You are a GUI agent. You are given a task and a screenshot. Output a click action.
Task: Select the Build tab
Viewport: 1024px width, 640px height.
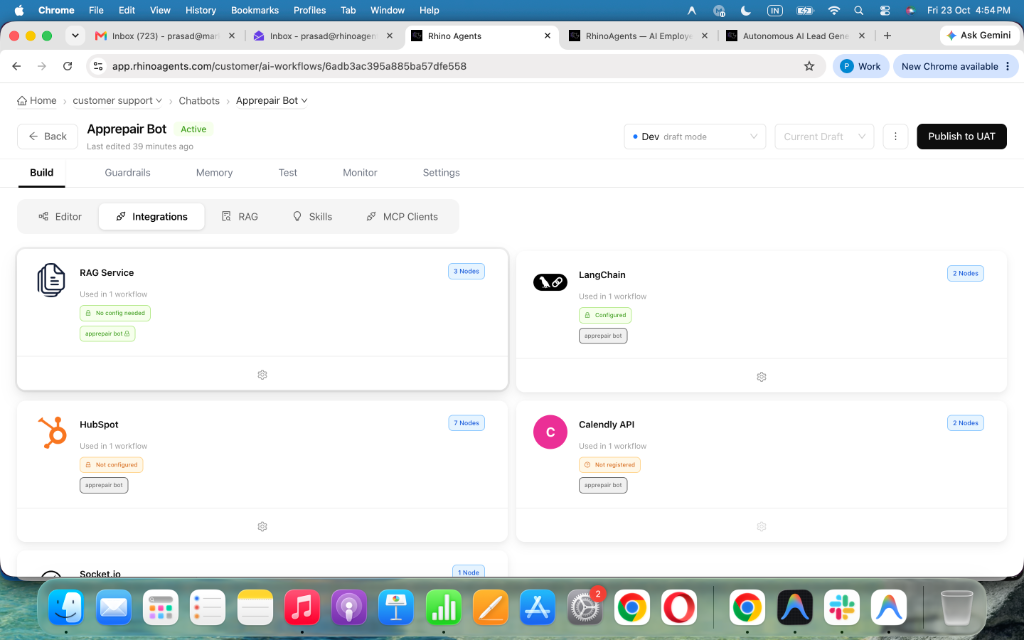[x=42, y=172]
